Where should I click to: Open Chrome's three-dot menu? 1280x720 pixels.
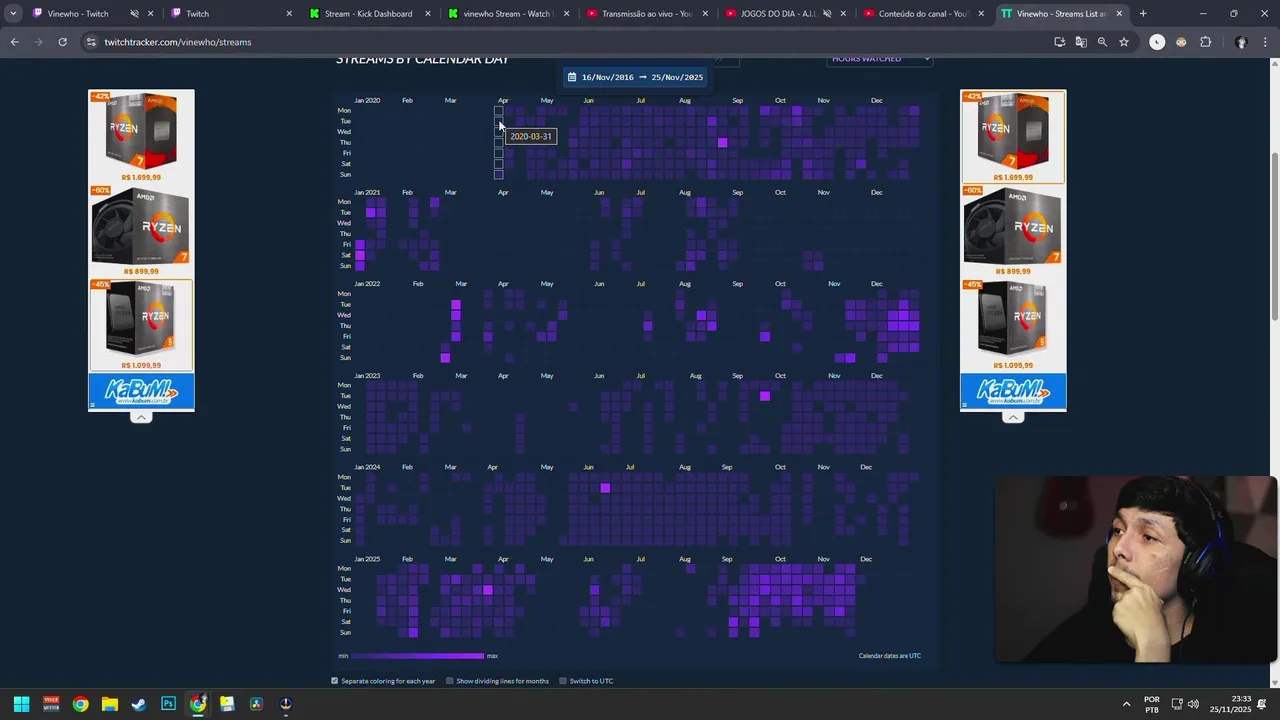1266,42
